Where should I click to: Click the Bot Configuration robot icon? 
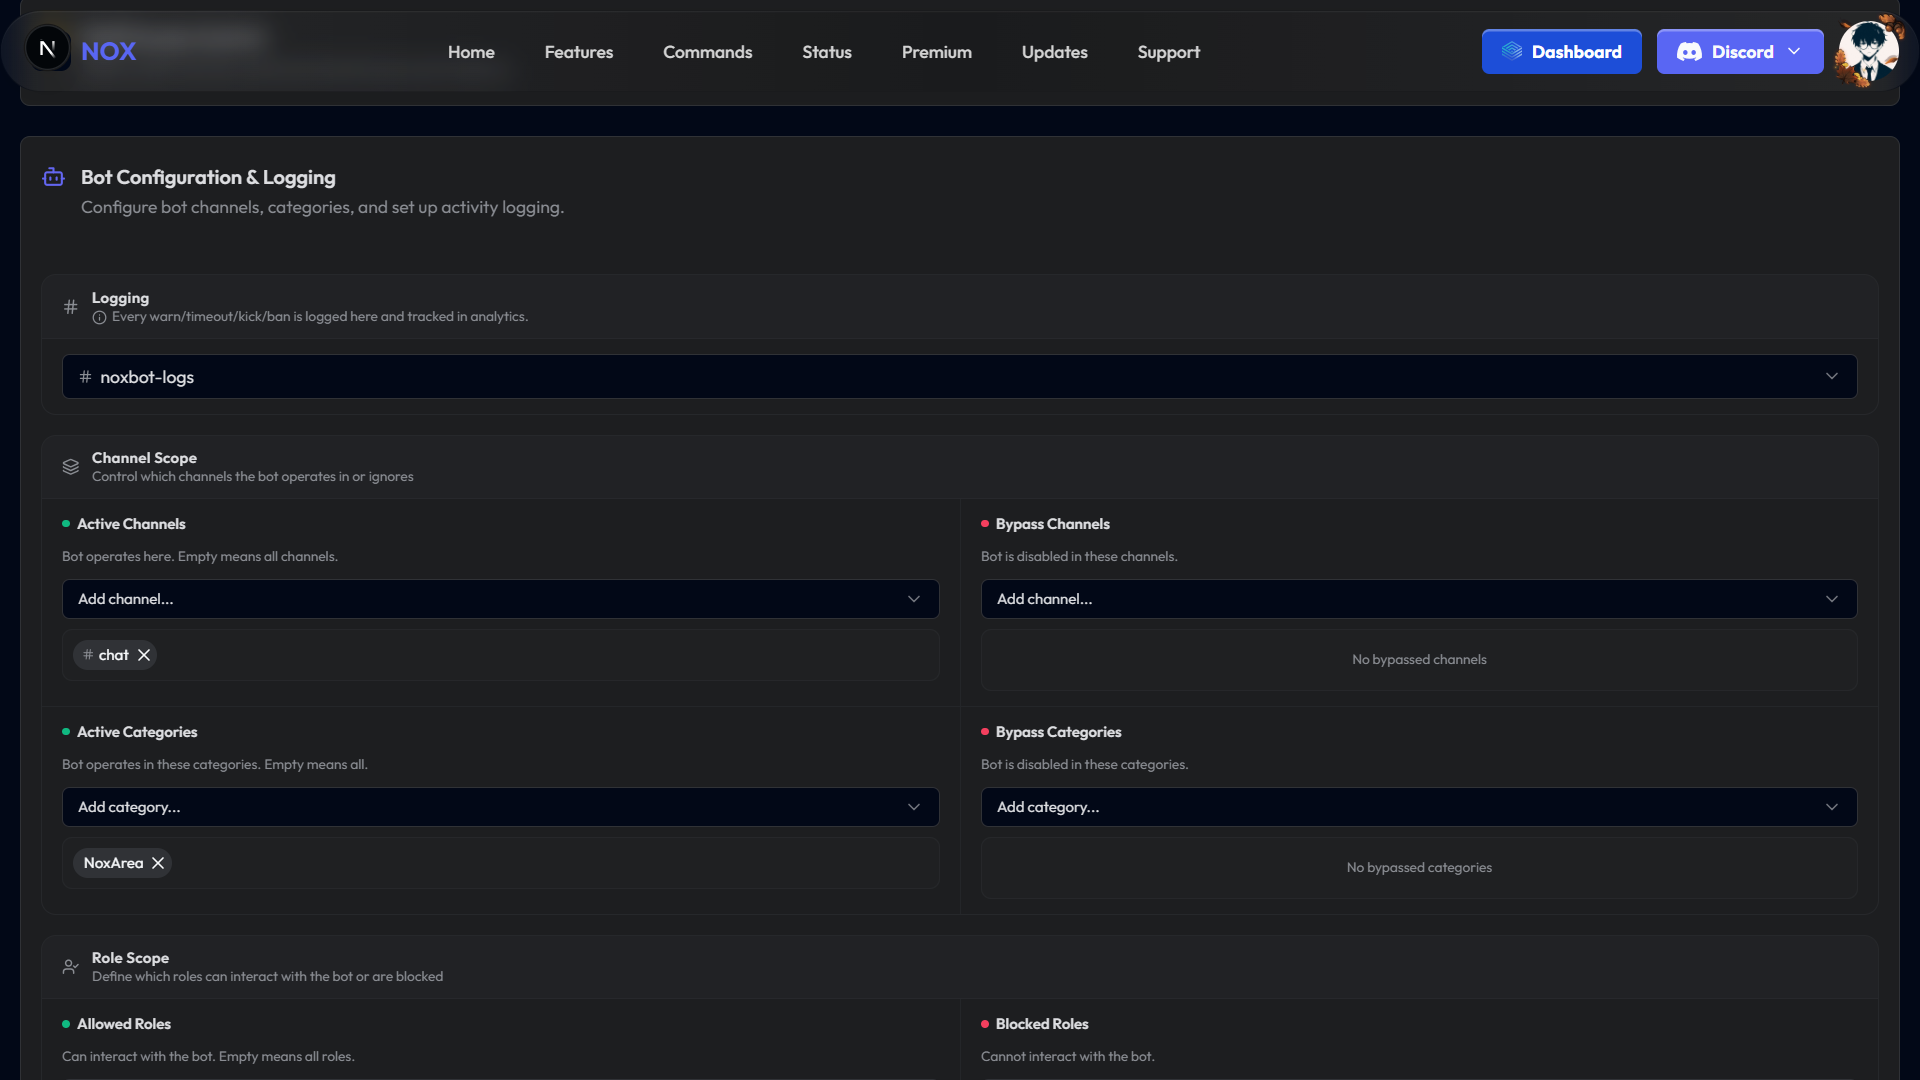[x=54, y=177]
